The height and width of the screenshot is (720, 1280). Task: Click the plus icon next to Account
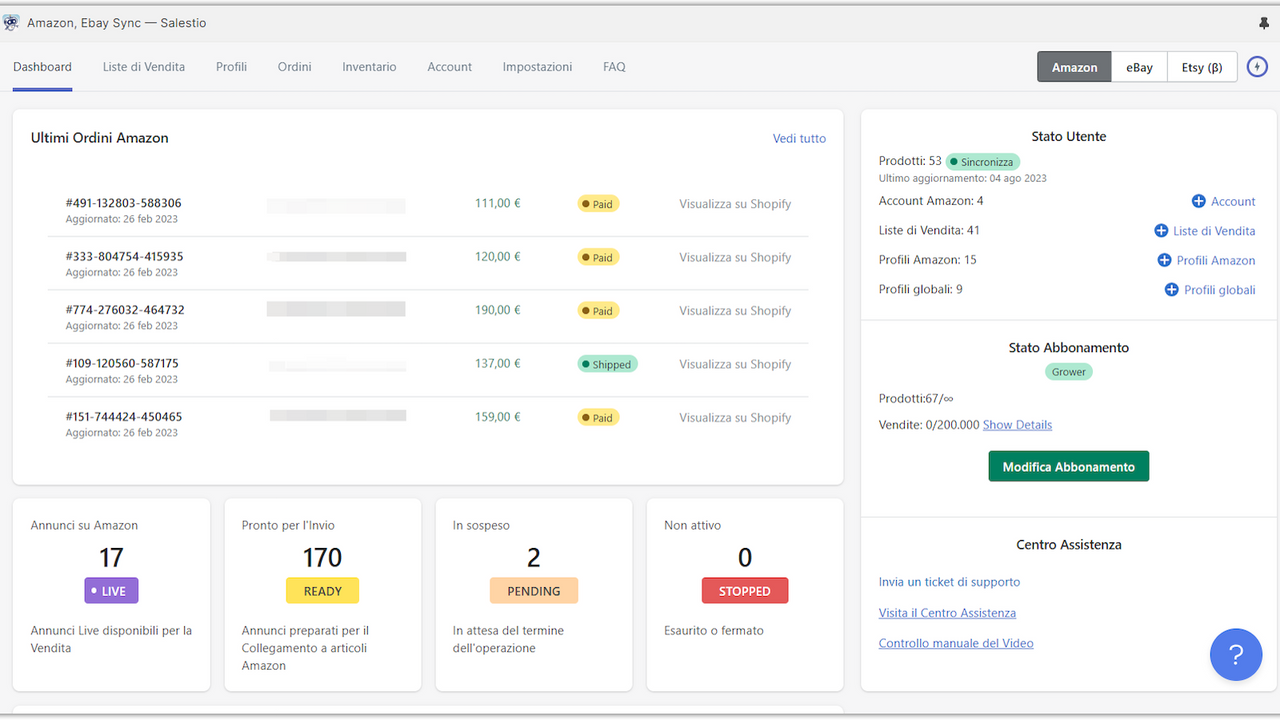(1198, 201)
